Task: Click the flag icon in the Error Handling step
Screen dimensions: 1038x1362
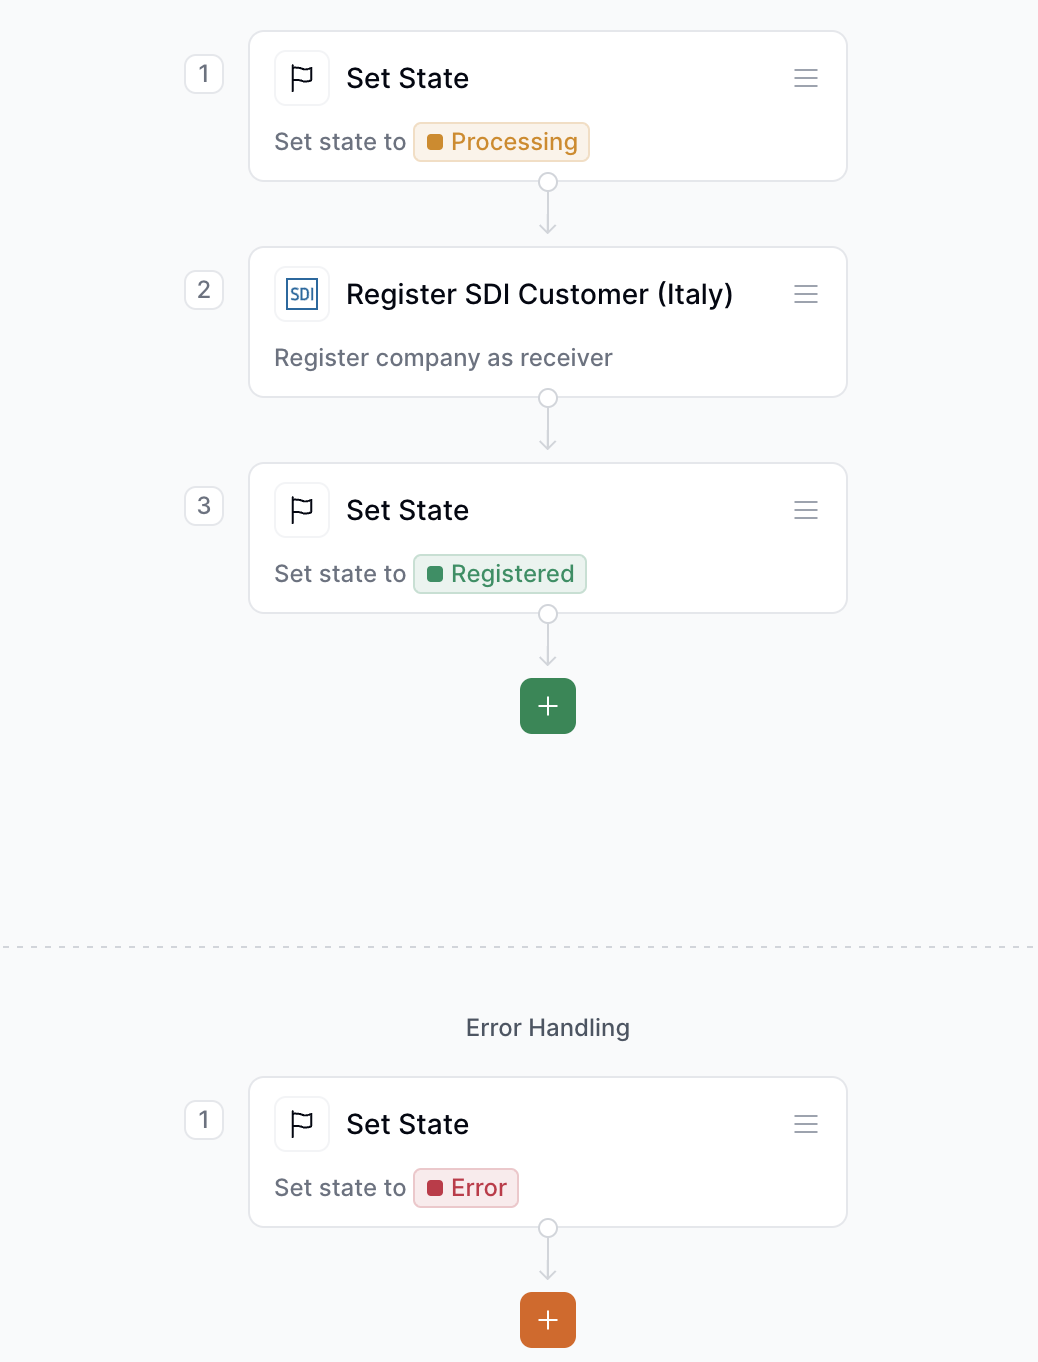Action: coord(301,1123)
